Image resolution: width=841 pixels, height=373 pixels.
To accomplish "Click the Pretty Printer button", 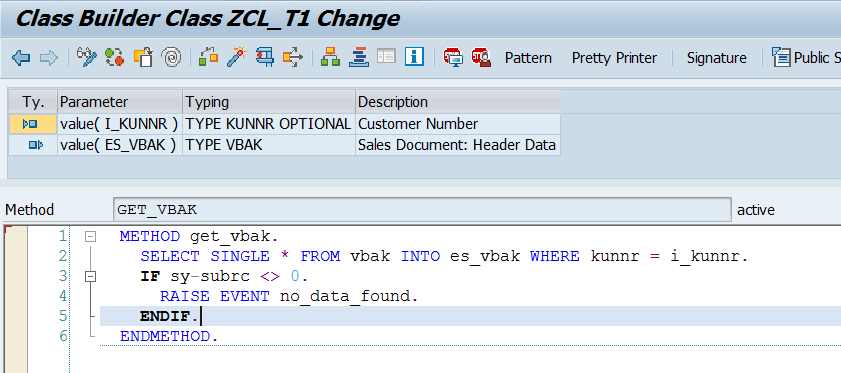I will point(615,58).
